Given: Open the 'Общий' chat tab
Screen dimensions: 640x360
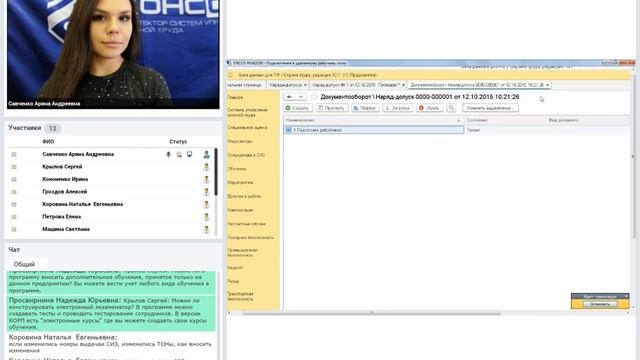Looking at the screenshot, I should (x=24, y=264).
